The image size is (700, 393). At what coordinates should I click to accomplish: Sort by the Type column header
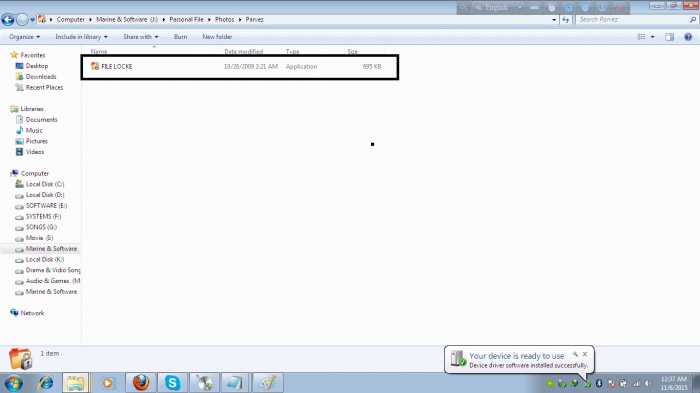click(x=292, y=52)
